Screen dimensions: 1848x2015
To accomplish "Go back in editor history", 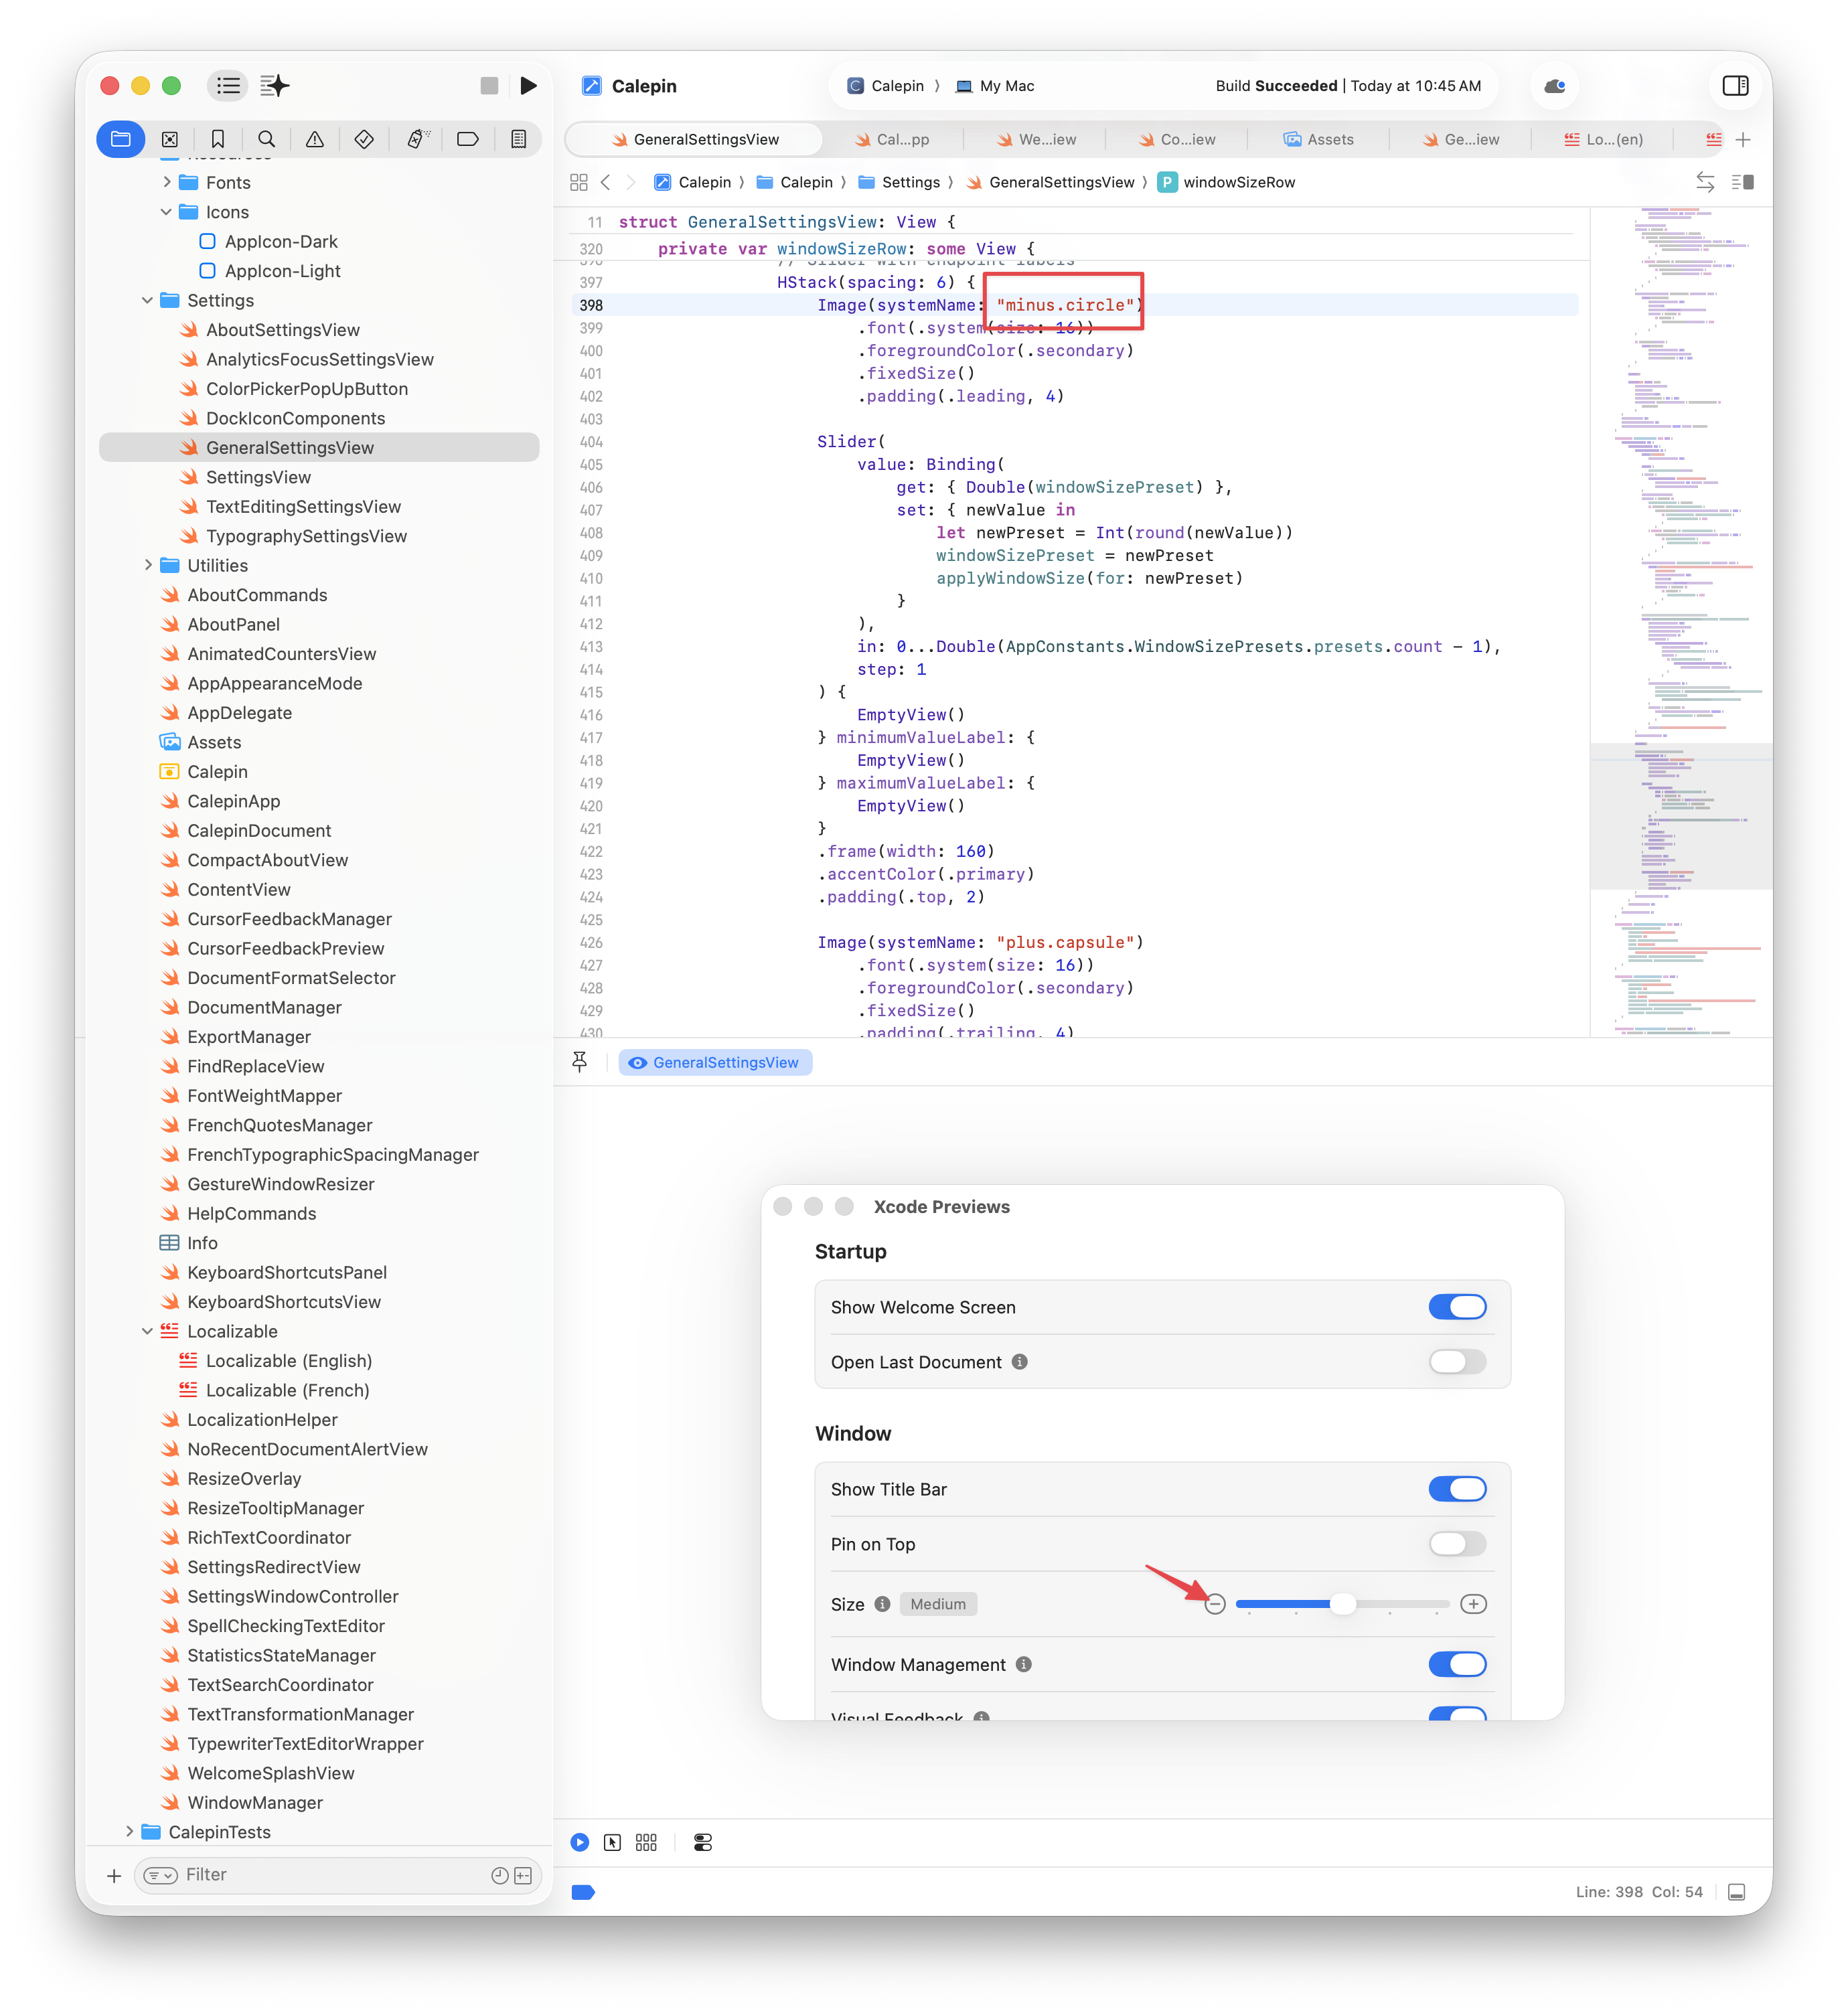I will (606, 182).
